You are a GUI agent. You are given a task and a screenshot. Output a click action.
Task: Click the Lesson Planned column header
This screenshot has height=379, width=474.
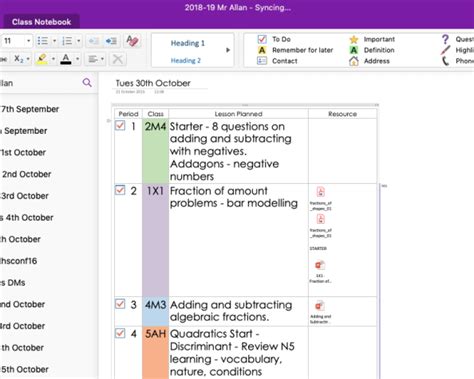tap(238, 114)
